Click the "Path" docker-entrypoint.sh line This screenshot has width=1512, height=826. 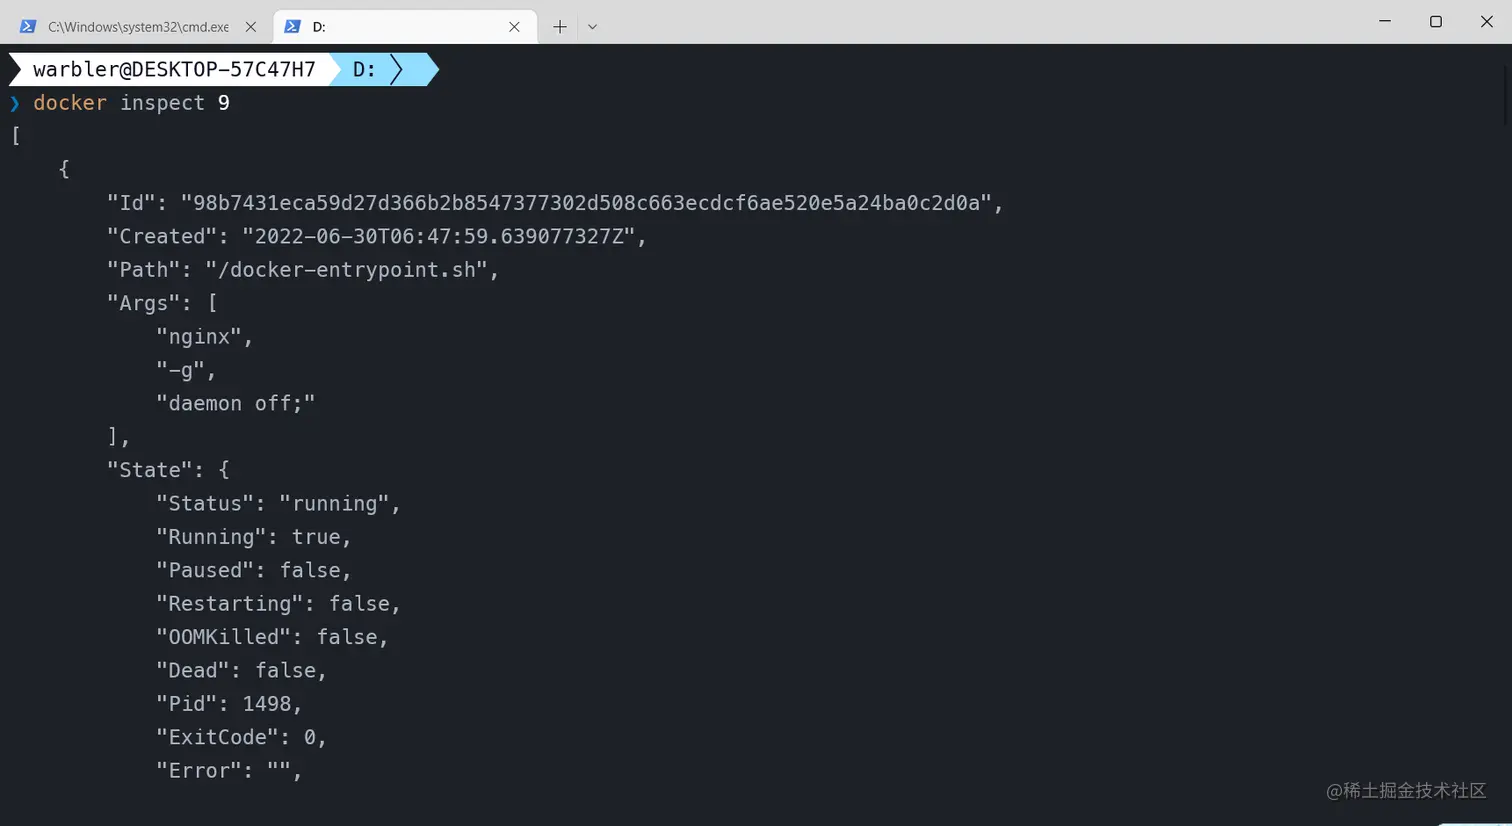pos(303,270)
